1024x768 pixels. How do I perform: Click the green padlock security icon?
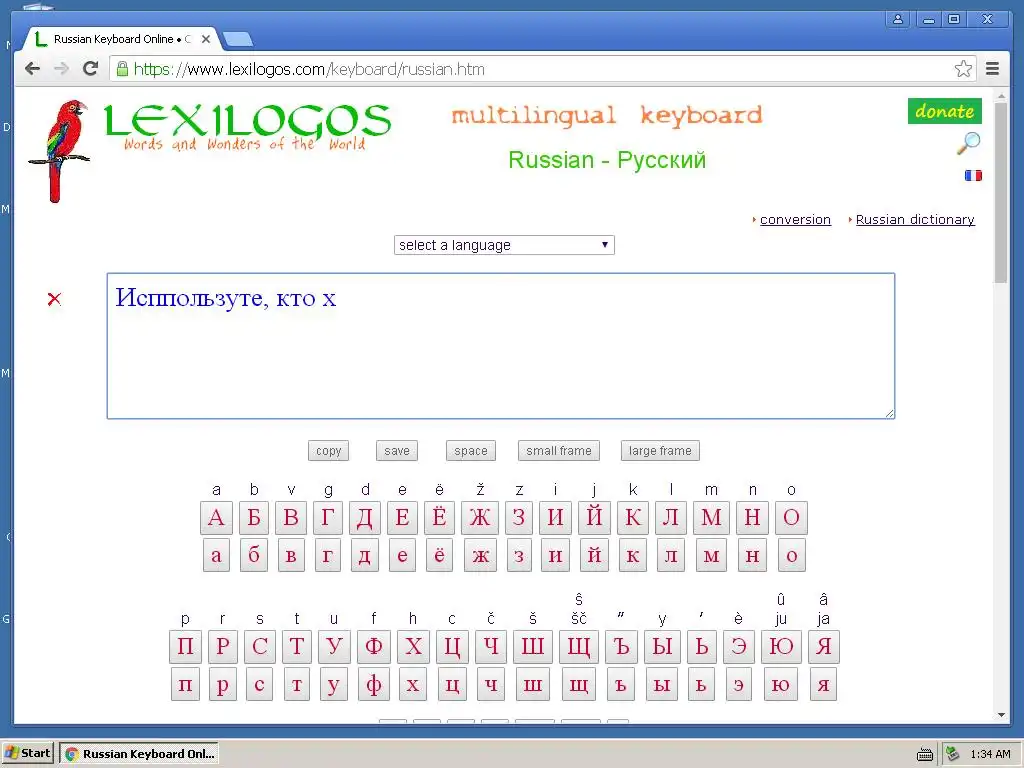pos(121,69)
